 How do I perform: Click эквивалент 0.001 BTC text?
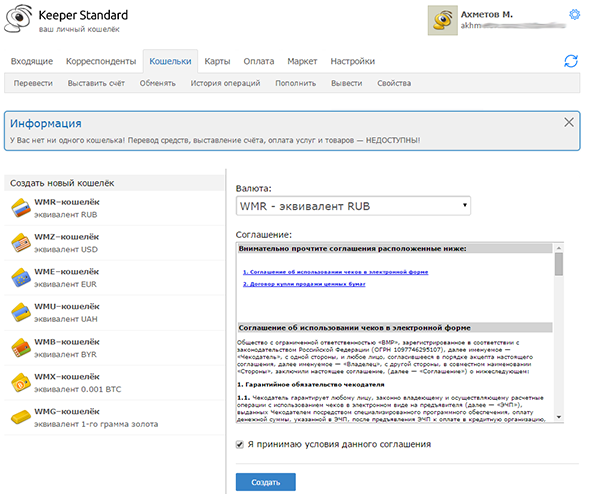click(78, 389)
